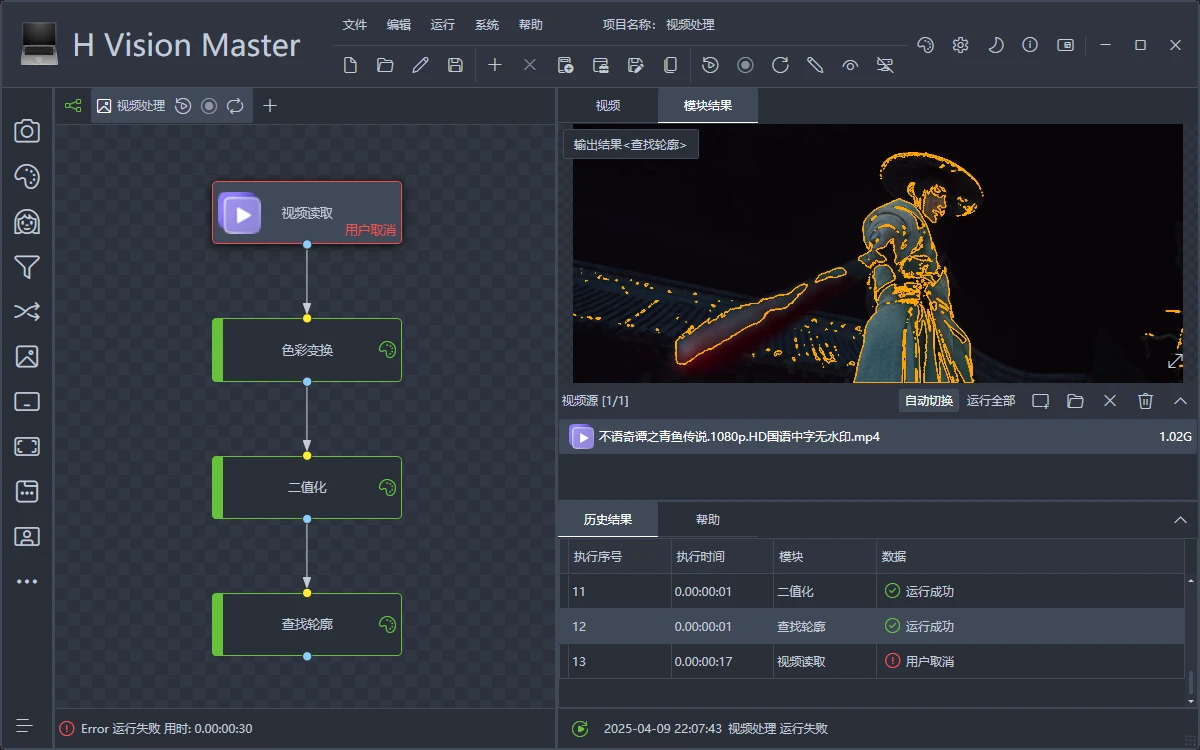1200x750 pixels.
Task: Save project using the floppy disk icon
Action: pyautogui.click(x=455, y=65)
